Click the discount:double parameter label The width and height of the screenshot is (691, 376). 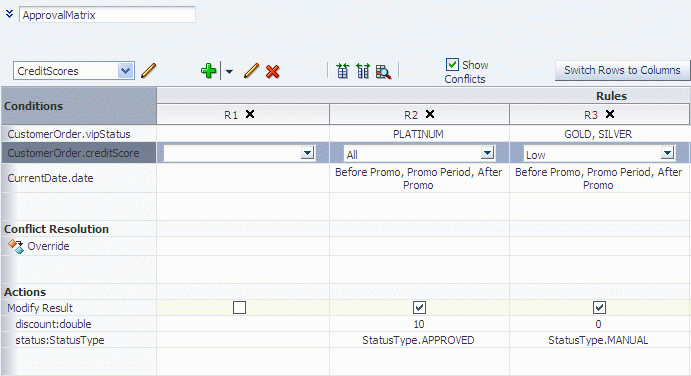point(53,324)
